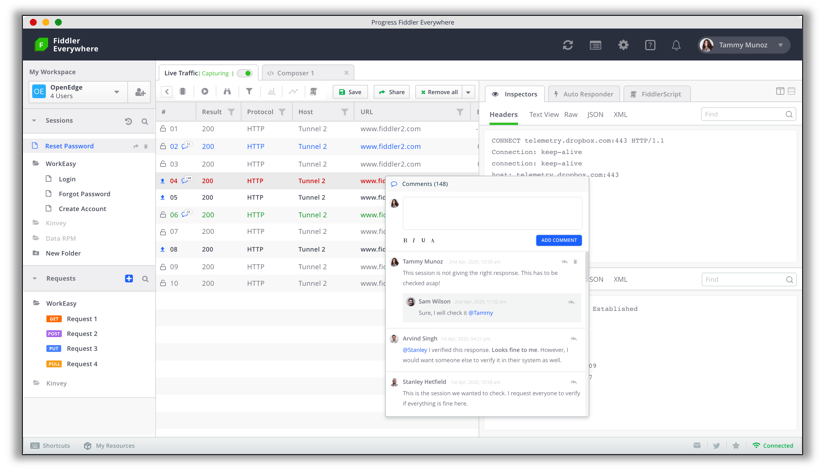Click the line graph toolbar icon
829x472 pixels.
[293, 91]
